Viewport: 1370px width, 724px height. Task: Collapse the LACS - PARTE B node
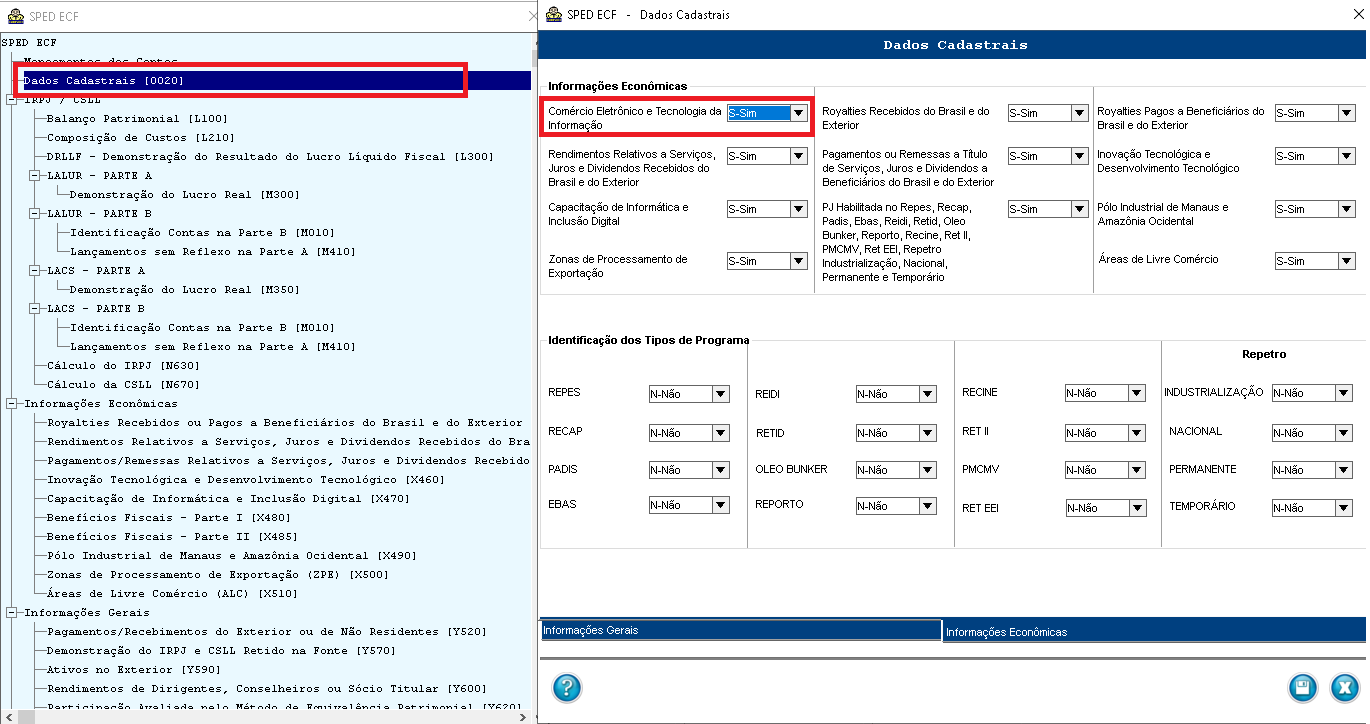pyautogui.click(x=34, y=308)
